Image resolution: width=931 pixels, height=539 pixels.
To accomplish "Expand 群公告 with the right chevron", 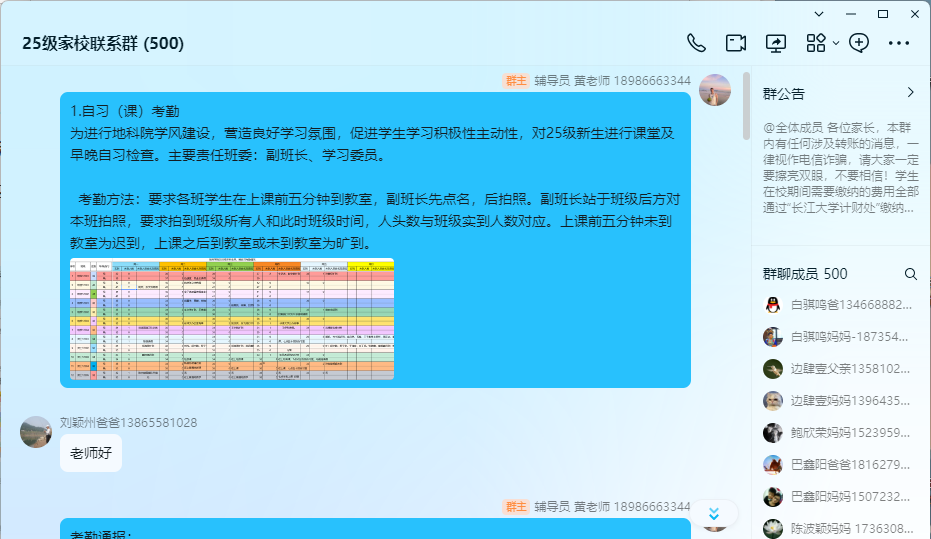I will pos(910,93).
